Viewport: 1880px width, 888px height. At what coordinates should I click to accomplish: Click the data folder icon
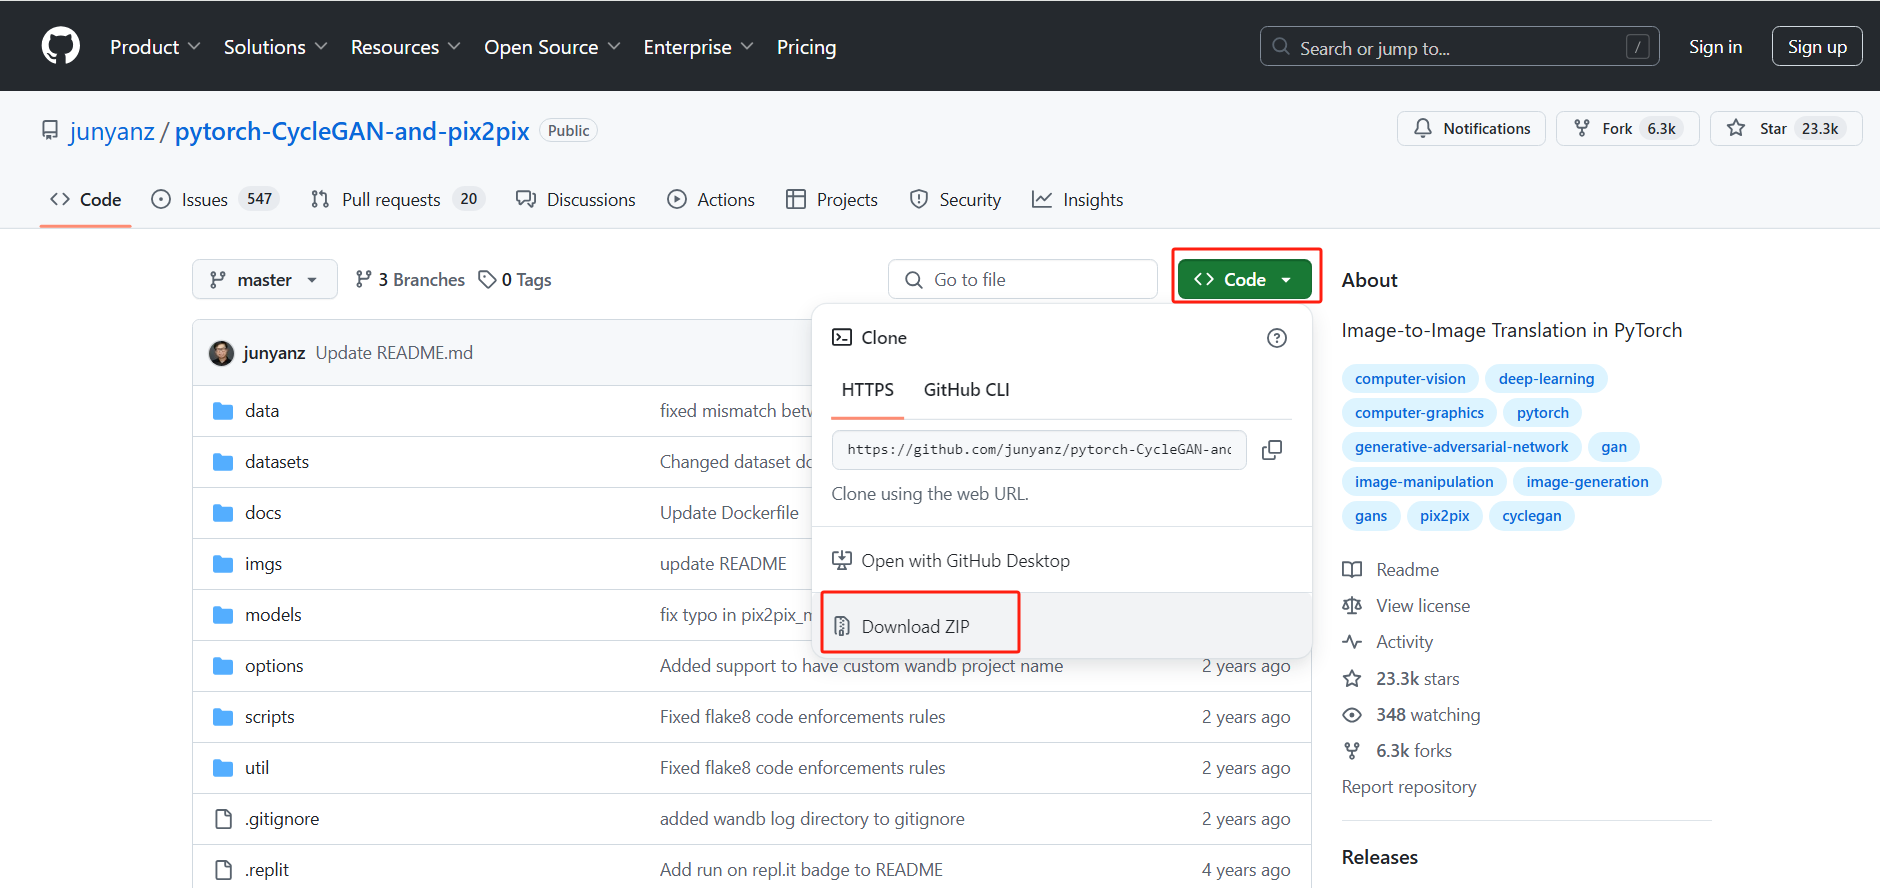tap(223, 411)
